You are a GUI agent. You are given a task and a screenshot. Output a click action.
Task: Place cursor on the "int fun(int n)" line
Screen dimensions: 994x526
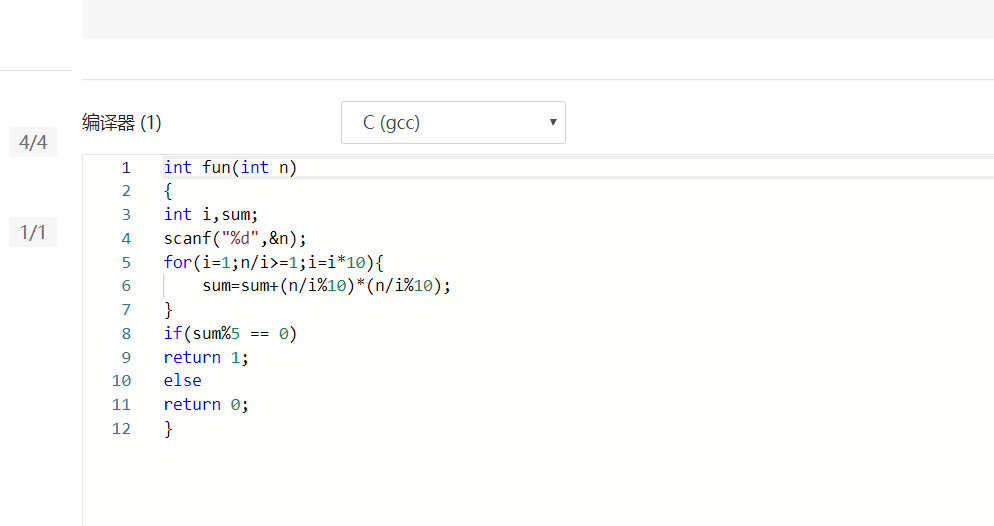pyautogui.click(x=230, y=167)
